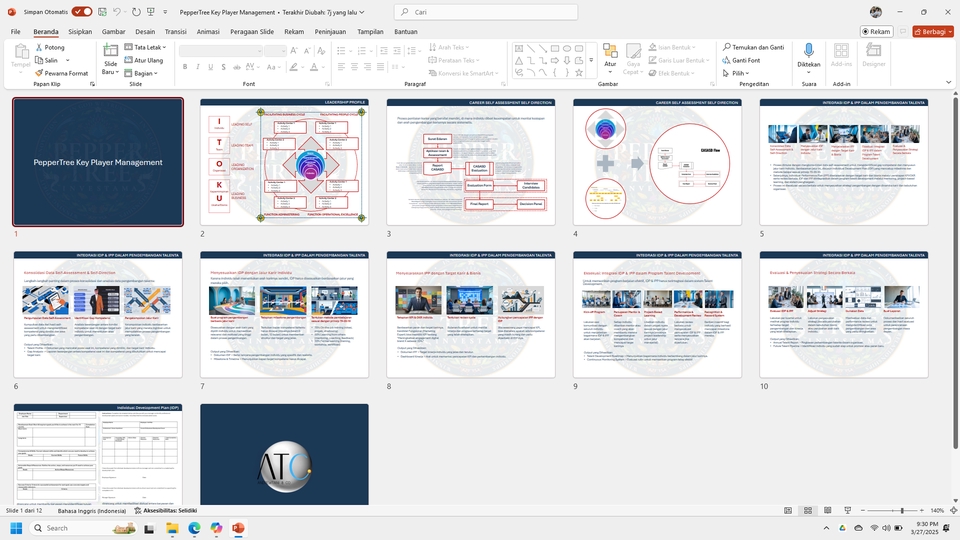Screen dimensions: 960x540
Task: Open the Windows Start menu
Action: [17, 528]
